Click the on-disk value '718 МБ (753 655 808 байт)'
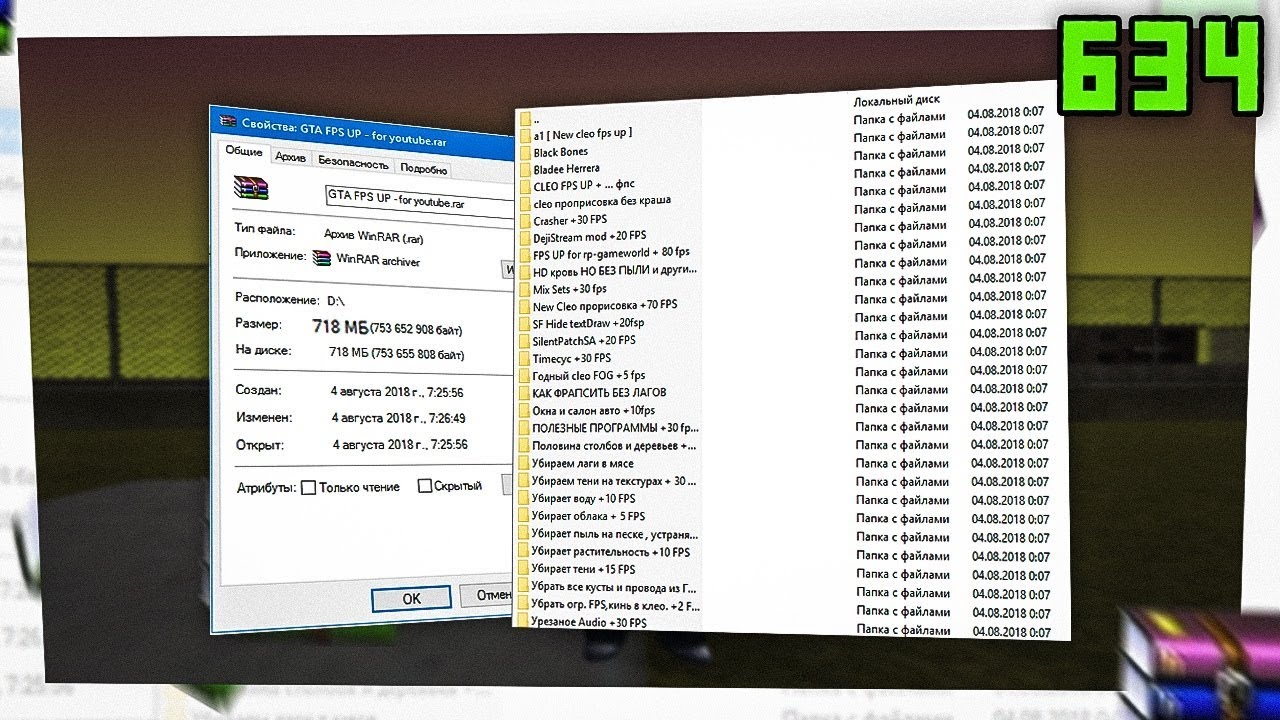Screen dimensions: 1280x720 pos(396,354)
